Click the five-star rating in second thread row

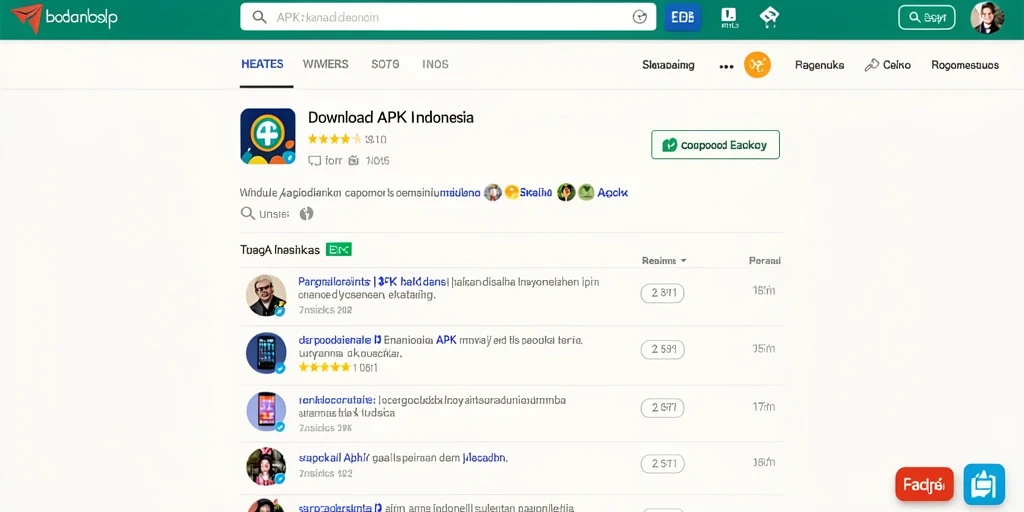point(325,368)
